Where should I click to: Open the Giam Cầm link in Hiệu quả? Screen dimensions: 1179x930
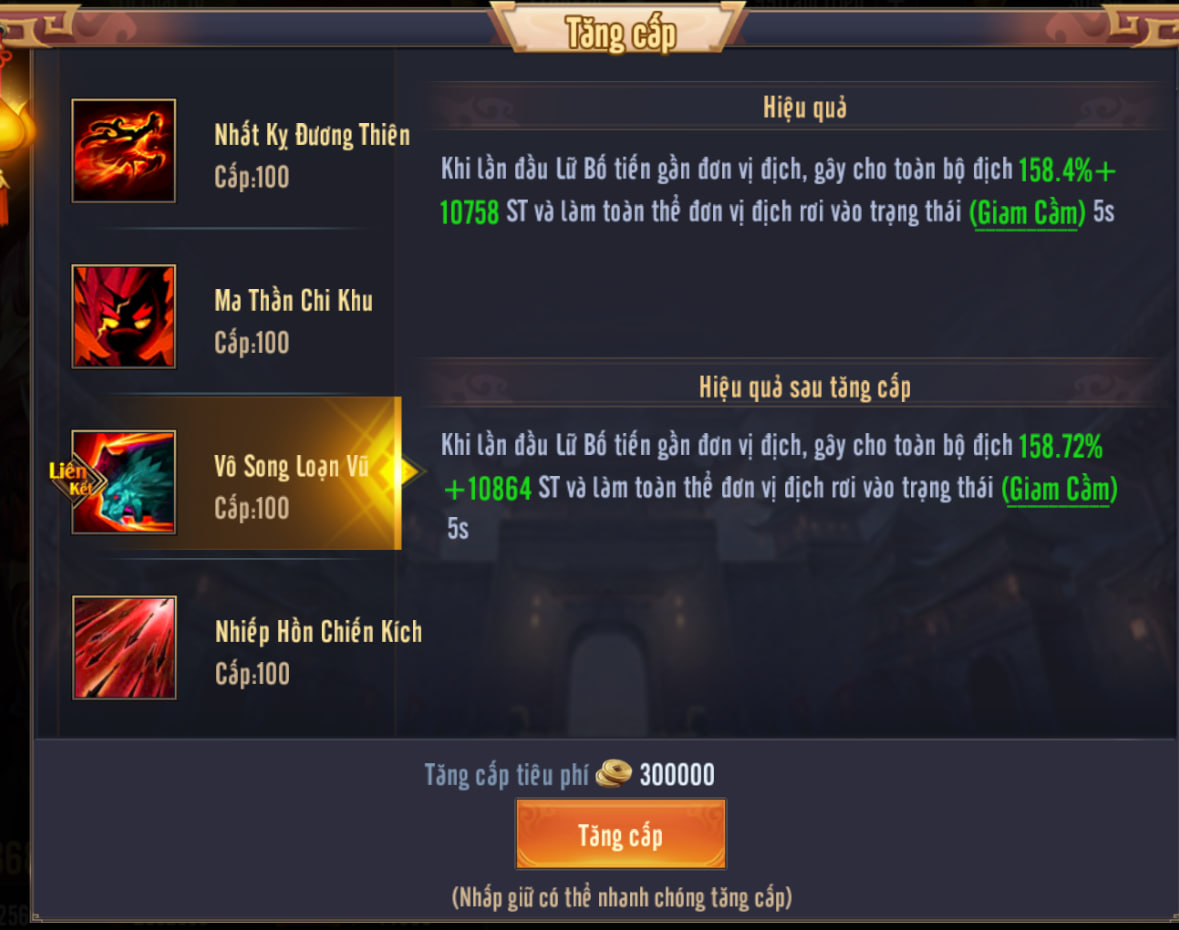coord(1027,214)
